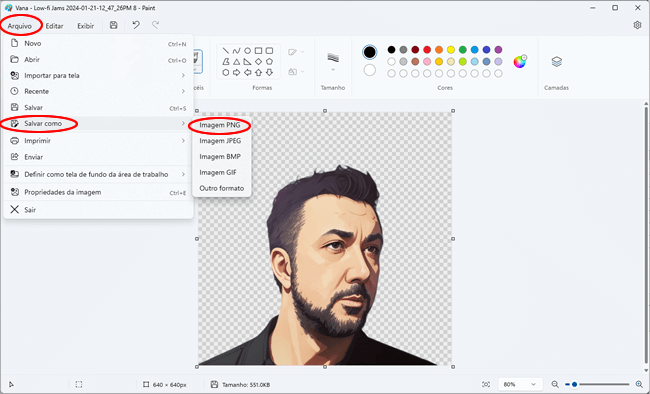
Task: Zoom out with the minus magnifier
Action: (x=555, y=384)
